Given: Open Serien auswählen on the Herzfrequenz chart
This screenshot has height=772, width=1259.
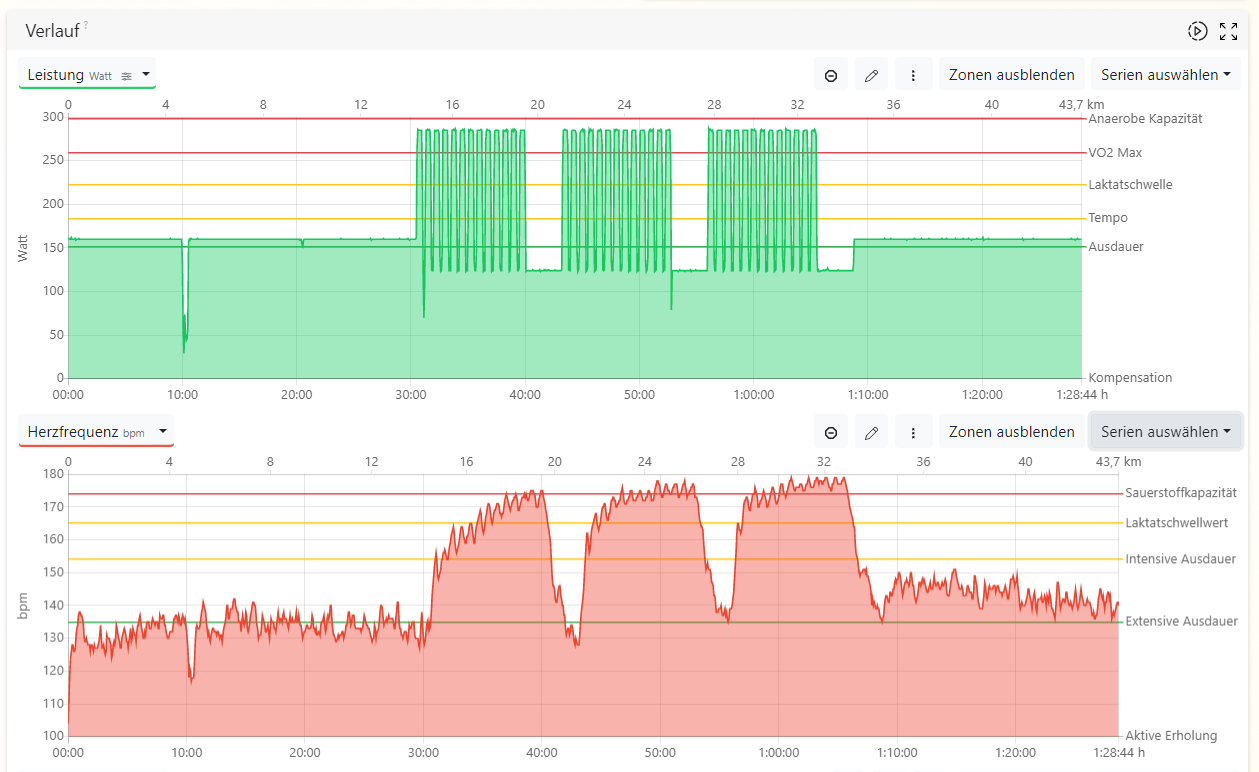Looking at the screenshot, I should pos(1165,432).
